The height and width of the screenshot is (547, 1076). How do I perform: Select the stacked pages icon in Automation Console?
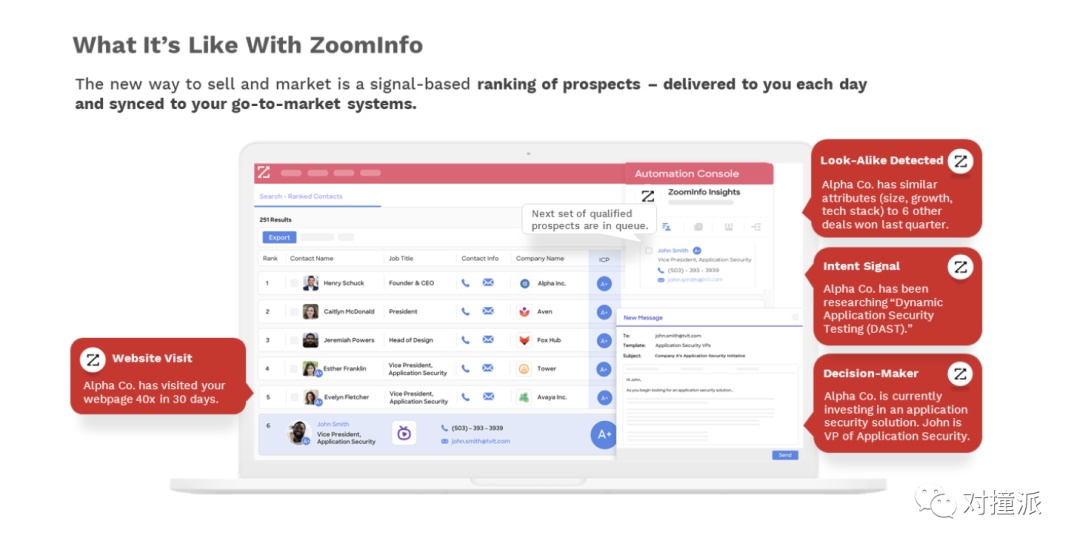tap(698, 226)
